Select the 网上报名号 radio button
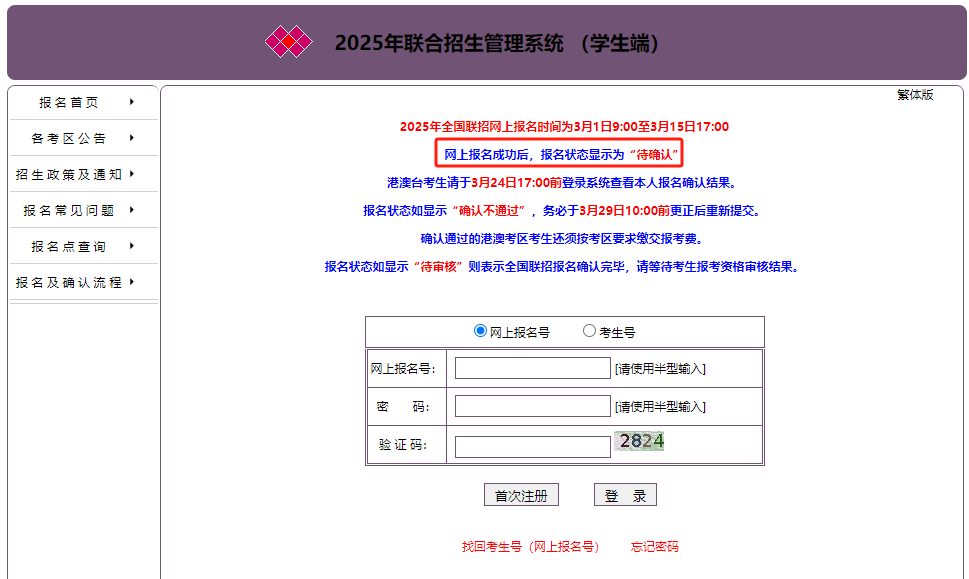Viewport: 969px width, 579px height. click(x=480, y=331)
